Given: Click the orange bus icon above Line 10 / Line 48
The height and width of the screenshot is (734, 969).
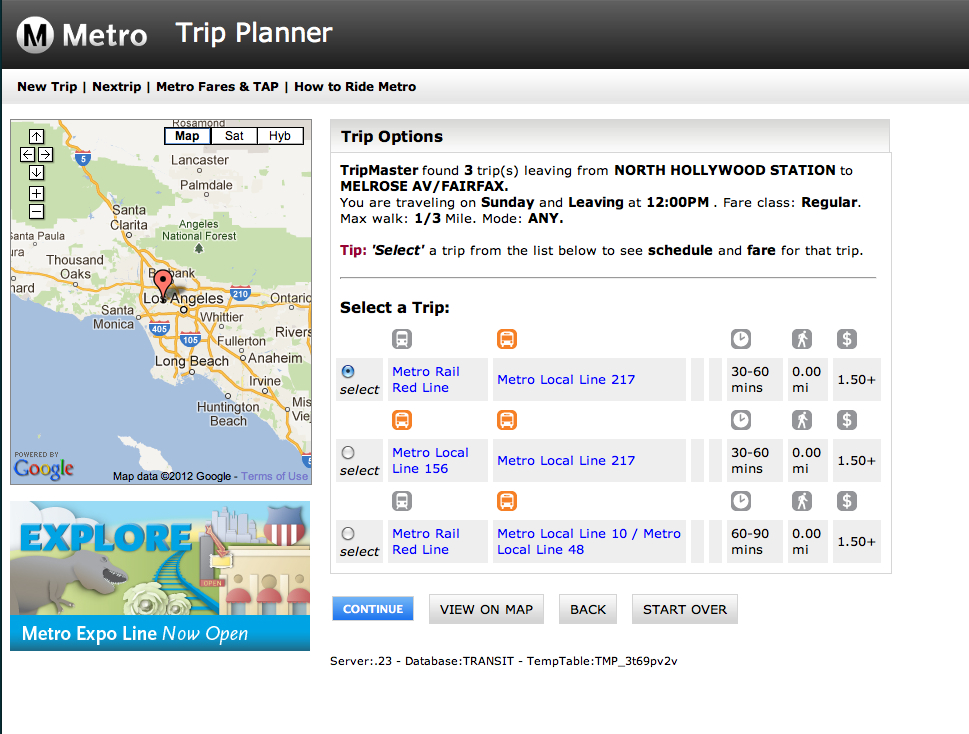Looking at the screenshot, I should [507, 501].
